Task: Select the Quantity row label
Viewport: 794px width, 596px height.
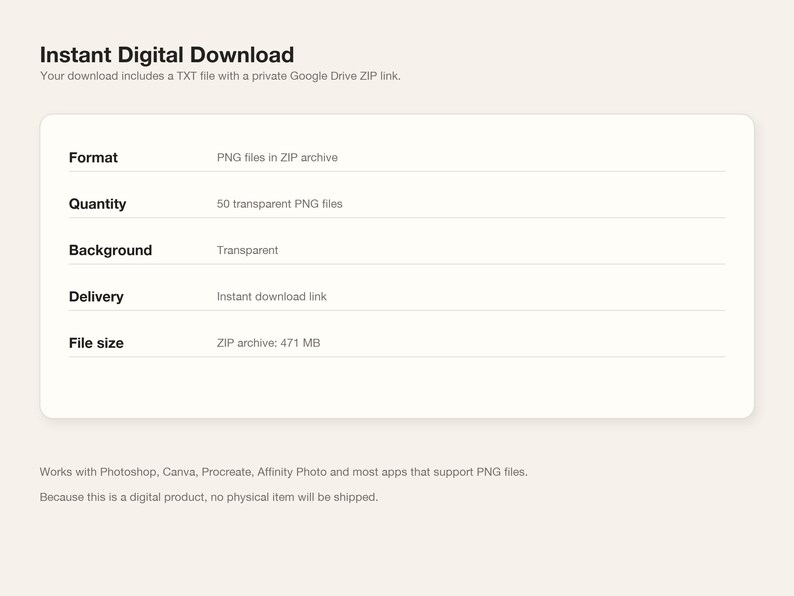Action: tap(97, 204)
